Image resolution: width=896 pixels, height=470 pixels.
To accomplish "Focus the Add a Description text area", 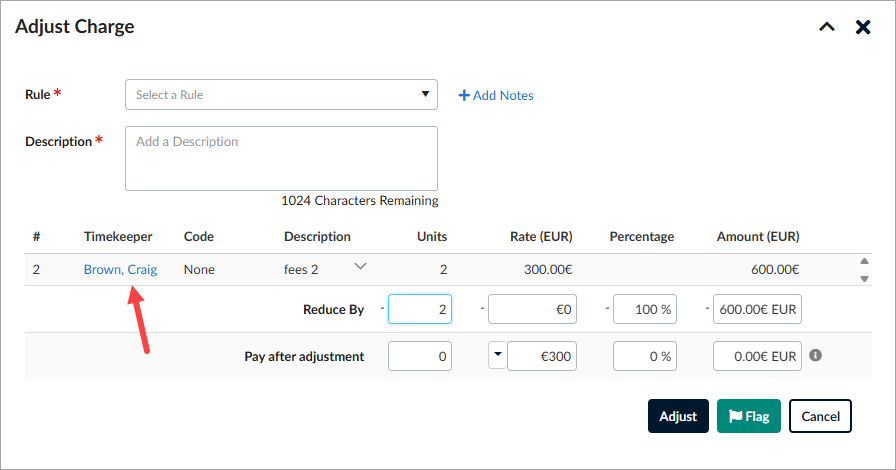I will point(281,158).
